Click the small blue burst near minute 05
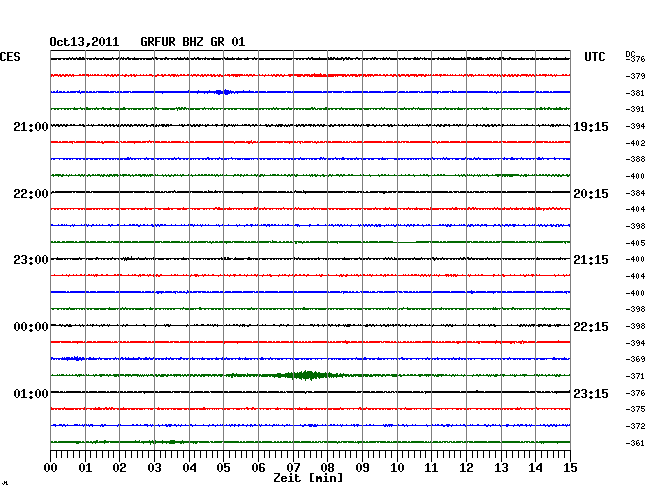650x494 pixels. 223,92
